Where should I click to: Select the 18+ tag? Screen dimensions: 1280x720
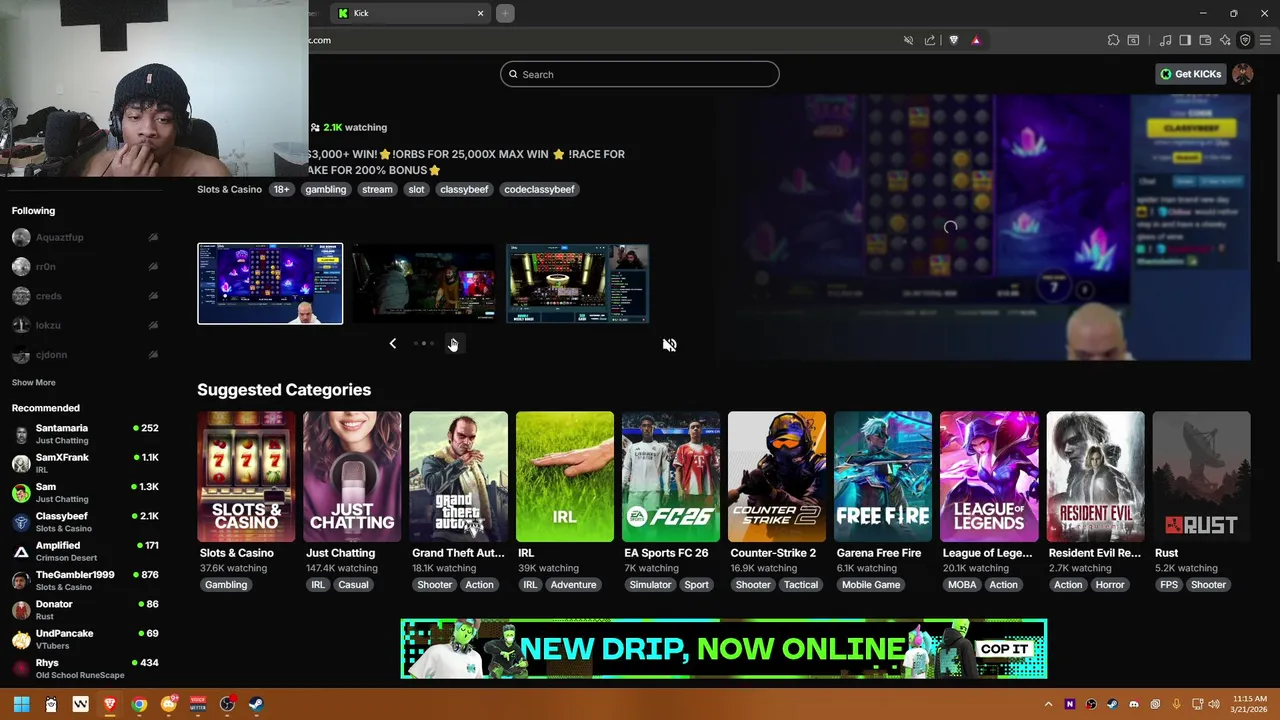pyautogui.click(x=282, y=189)
